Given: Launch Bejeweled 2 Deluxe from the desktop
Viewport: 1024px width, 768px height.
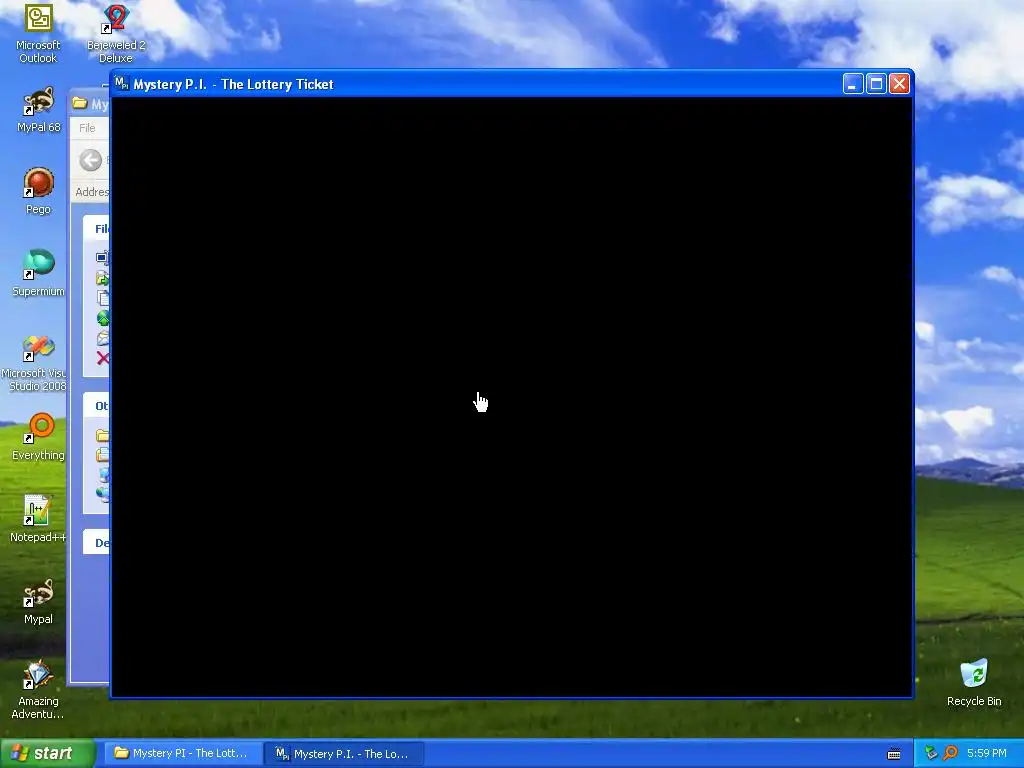Looking at the screenshot, I should pos(116,33).
